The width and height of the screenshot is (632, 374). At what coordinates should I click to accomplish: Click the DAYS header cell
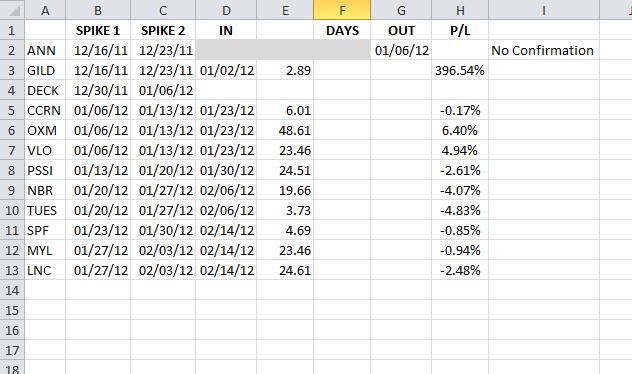342,30
